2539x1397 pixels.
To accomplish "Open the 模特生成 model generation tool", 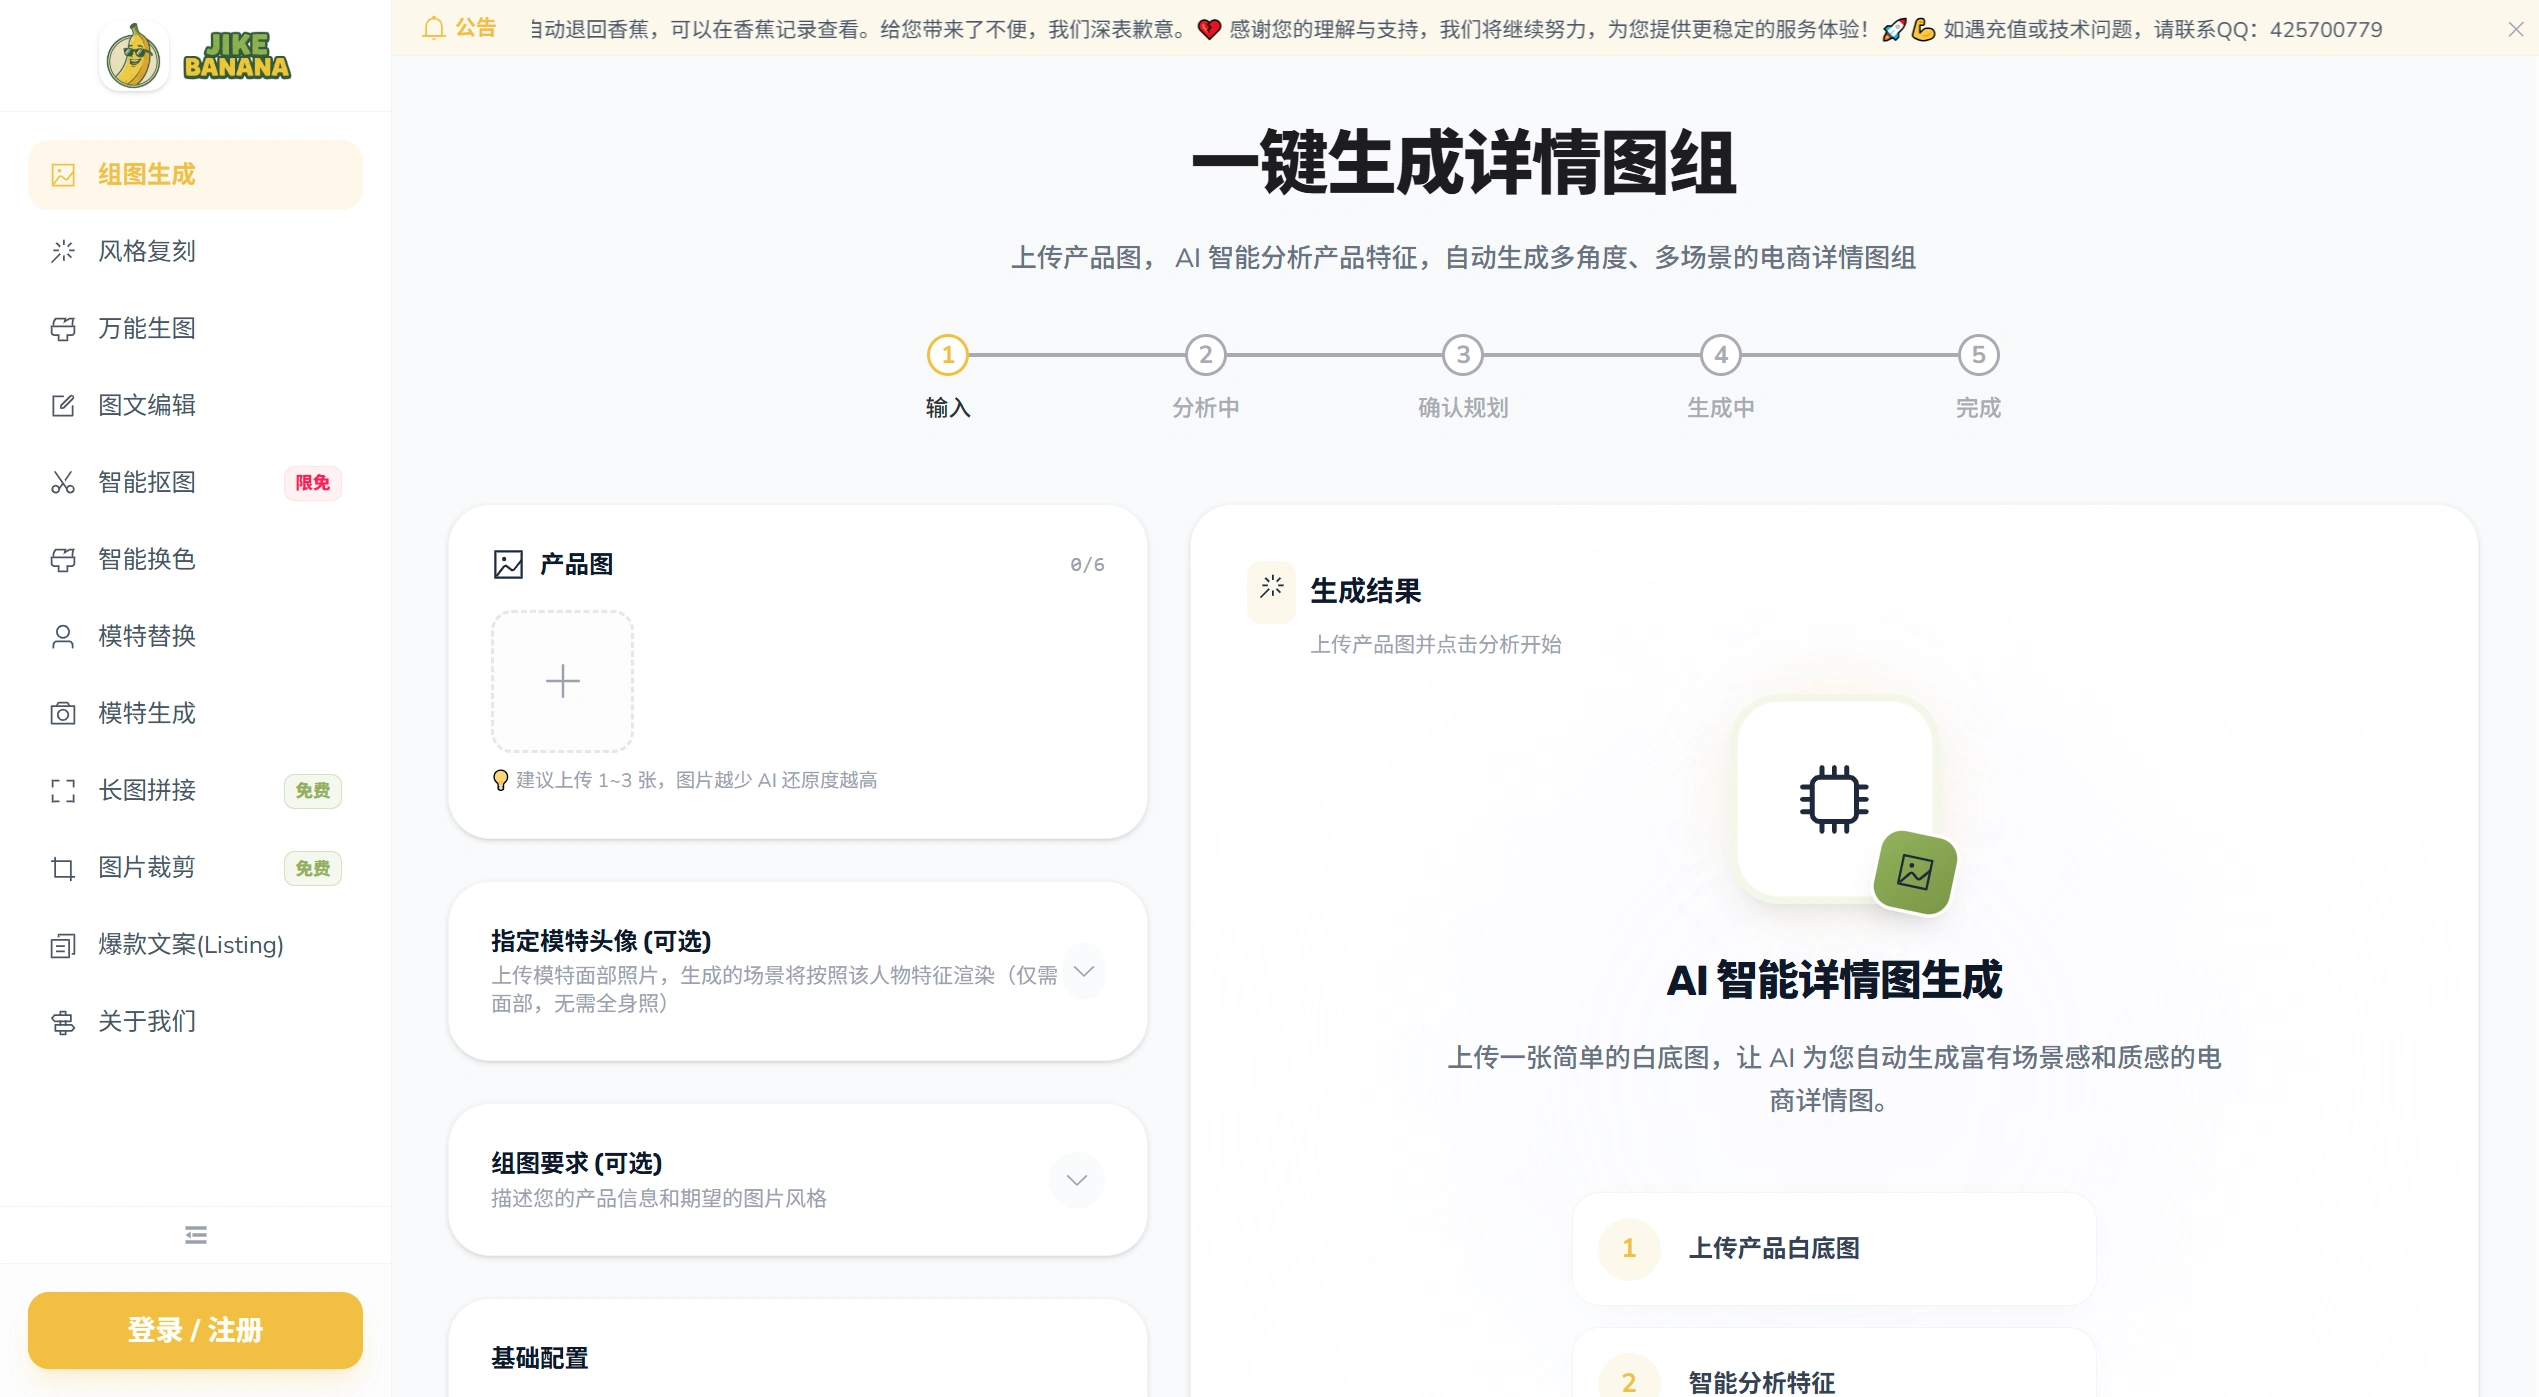I will click(146, 713).
